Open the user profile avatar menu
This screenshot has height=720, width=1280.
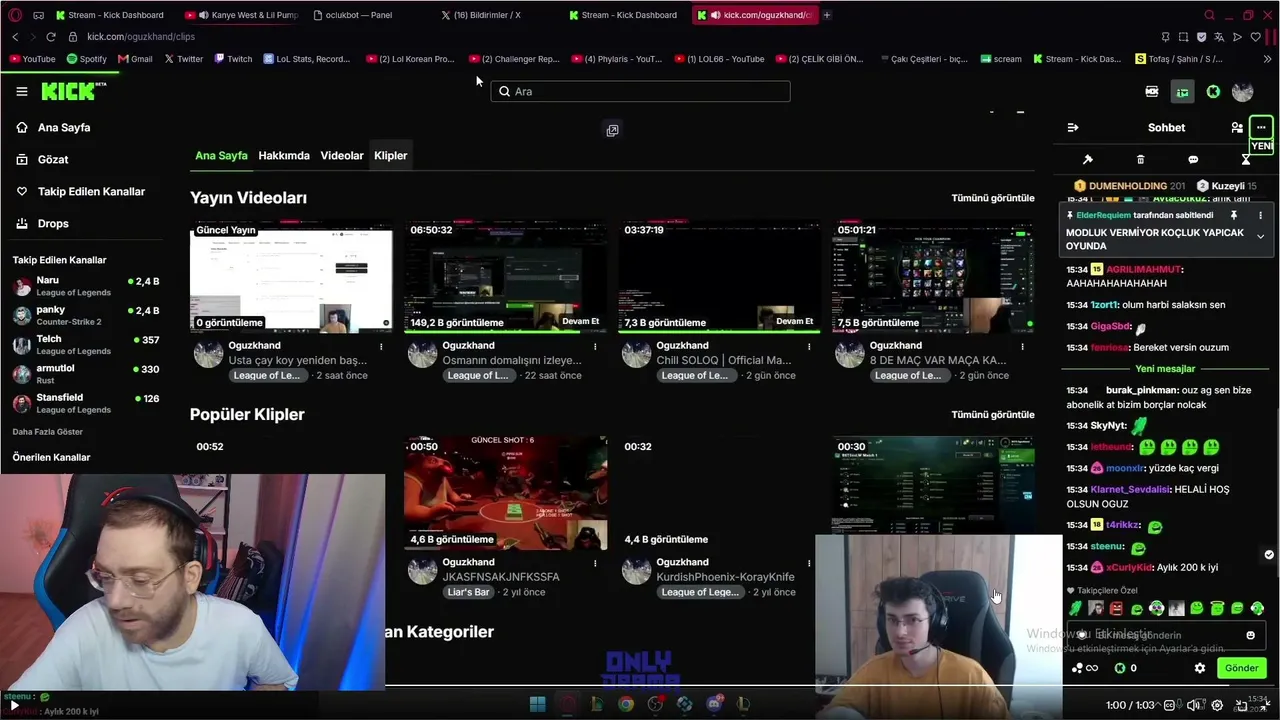coord(1243,92)
